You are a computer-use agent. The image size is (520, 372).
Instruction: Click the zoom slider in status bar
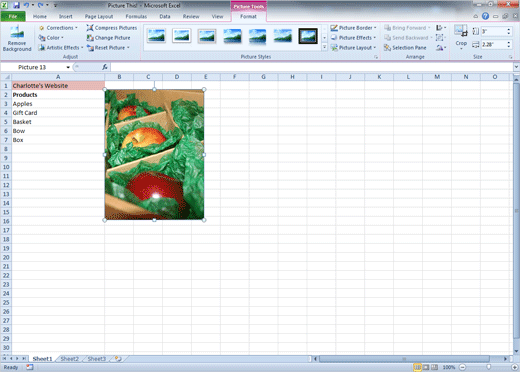click(489, 367)
